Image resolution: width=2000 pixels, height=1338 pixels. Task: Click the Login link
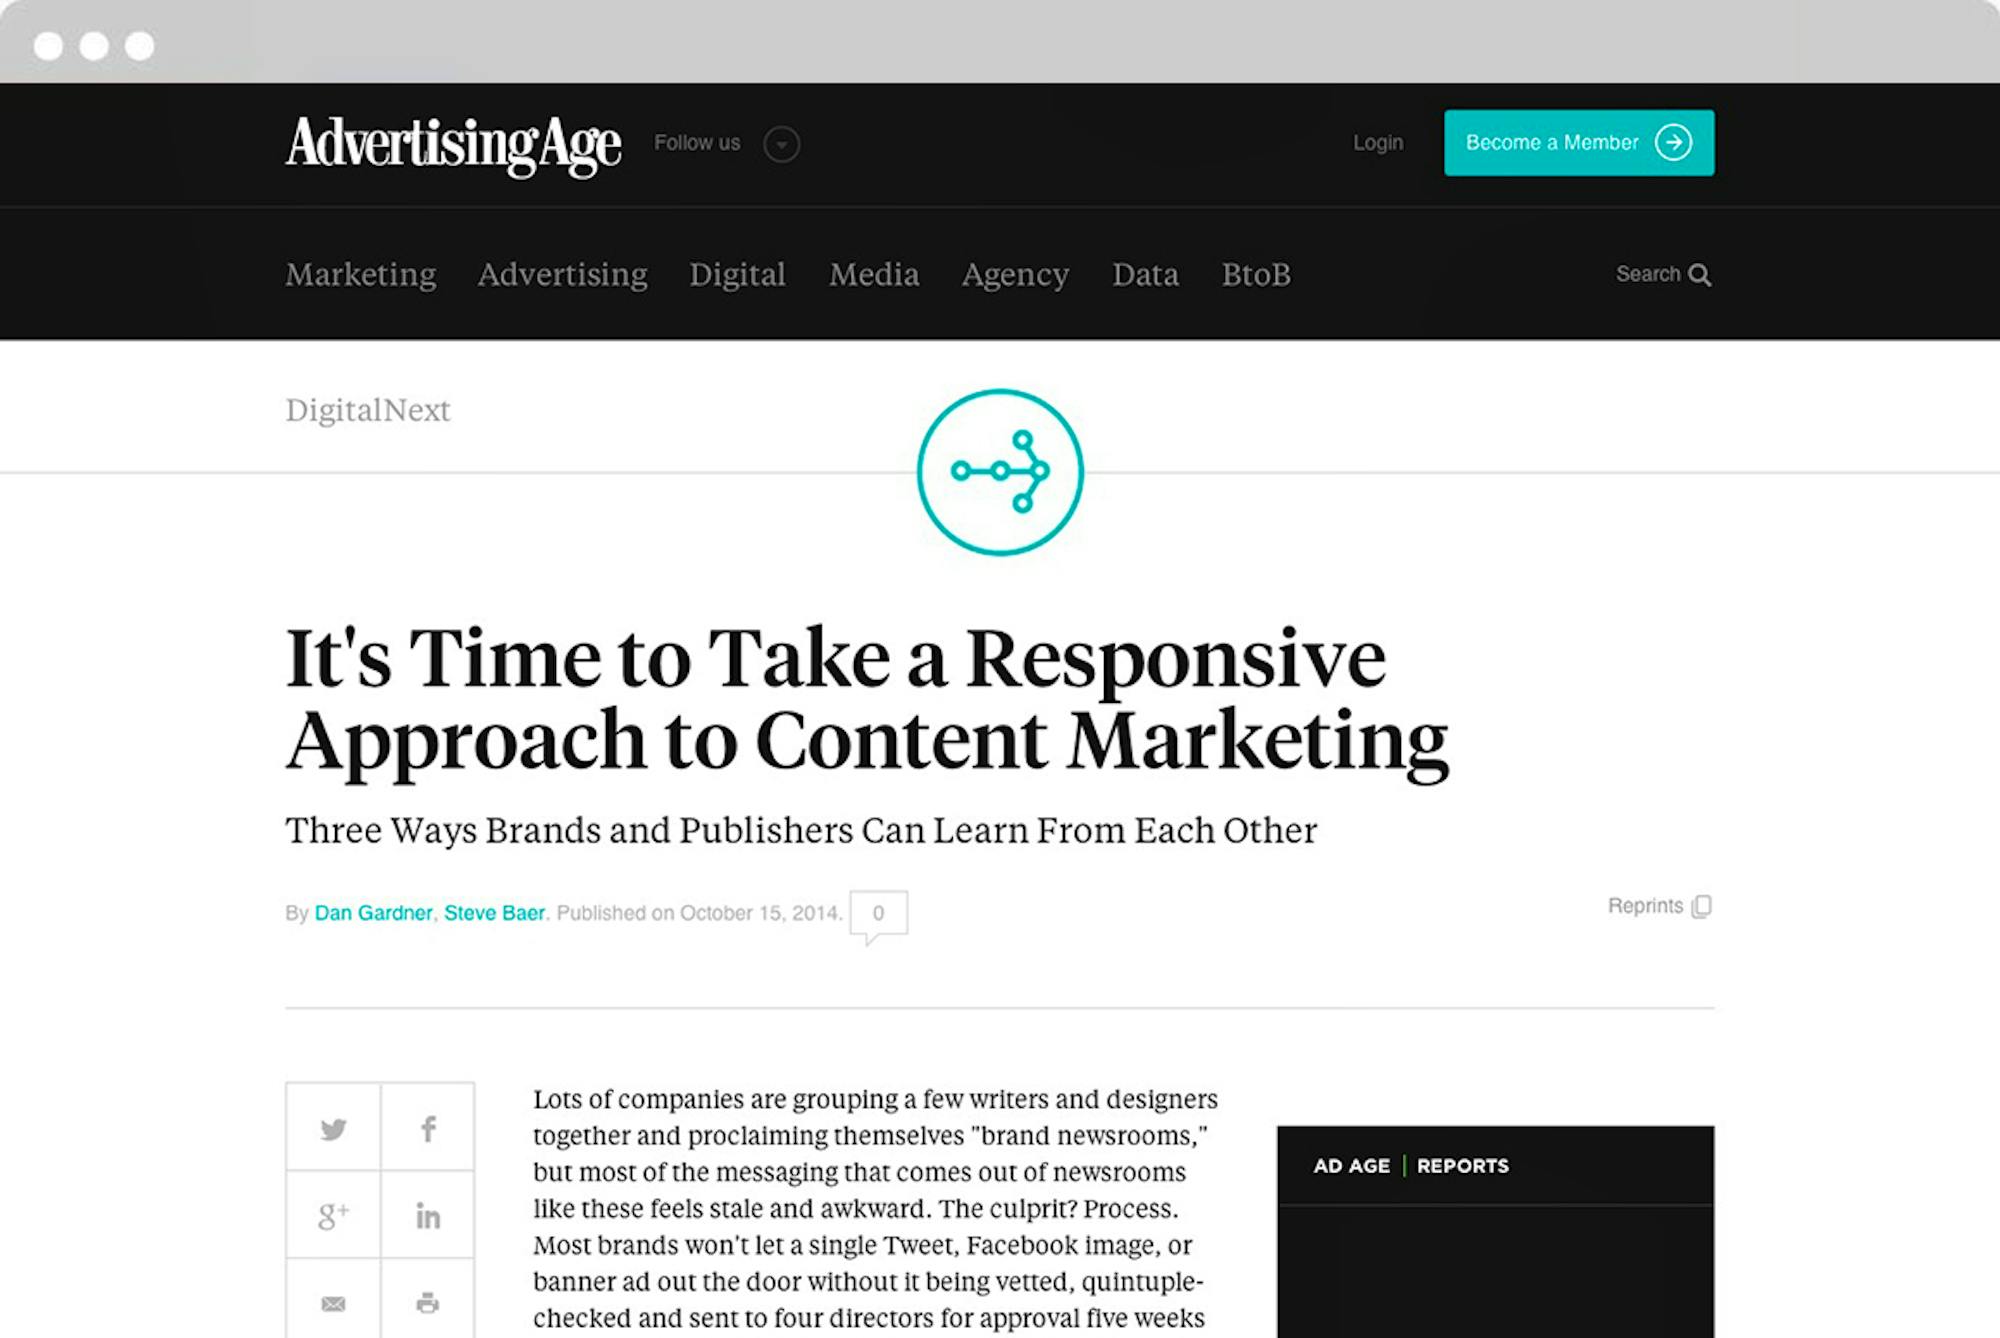1378,143
